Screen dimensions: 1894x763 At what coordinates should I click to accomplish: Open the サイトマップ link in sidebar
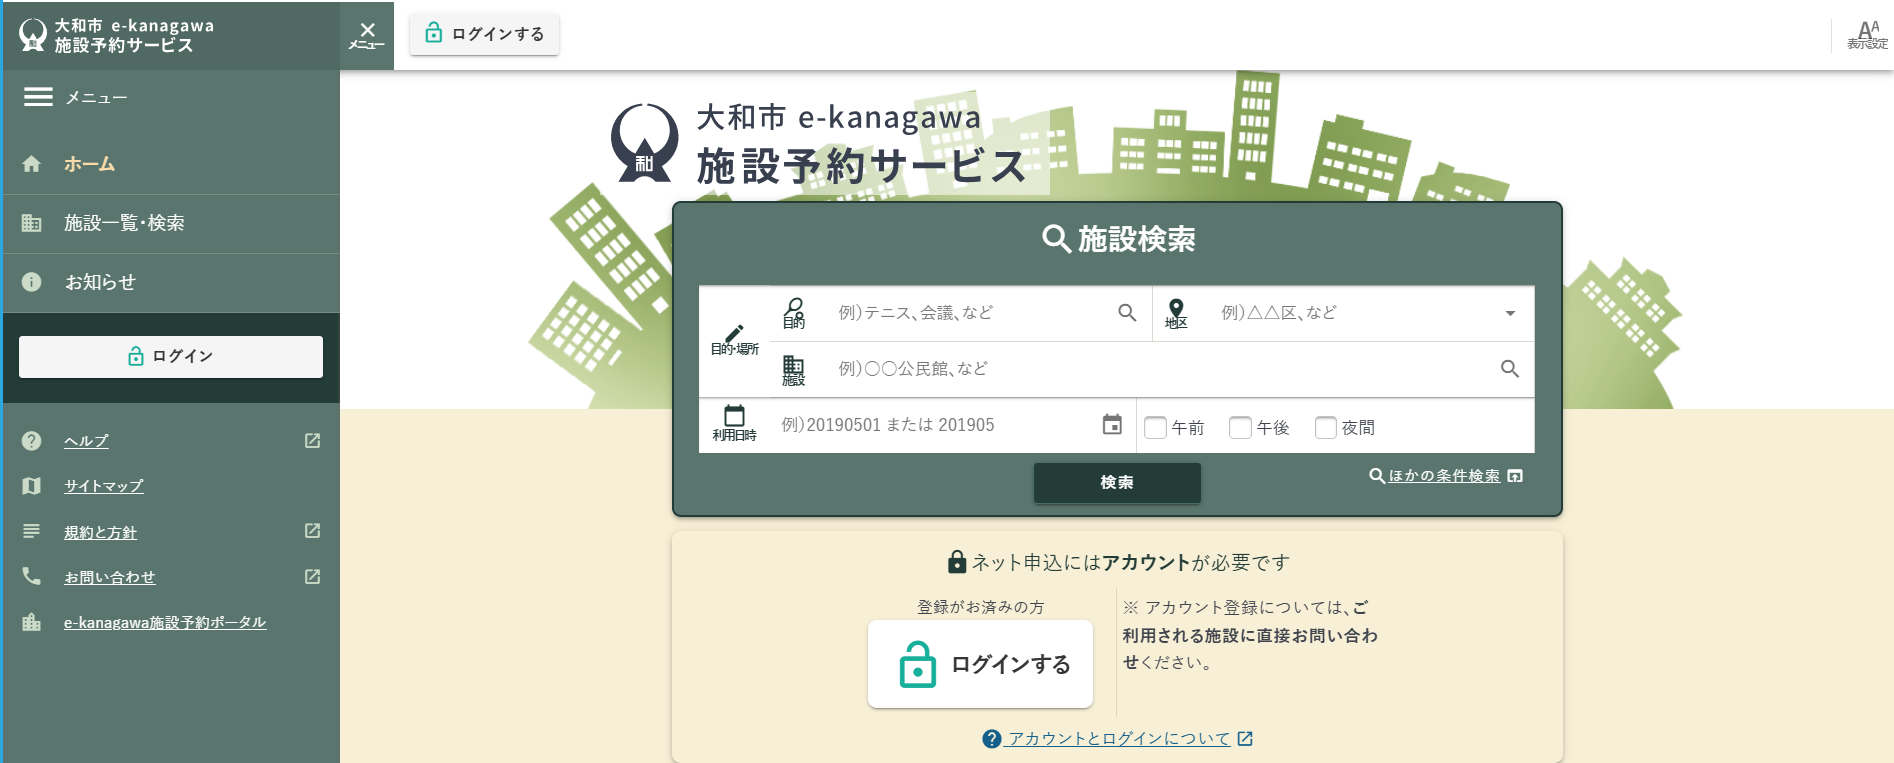point(104,486)
